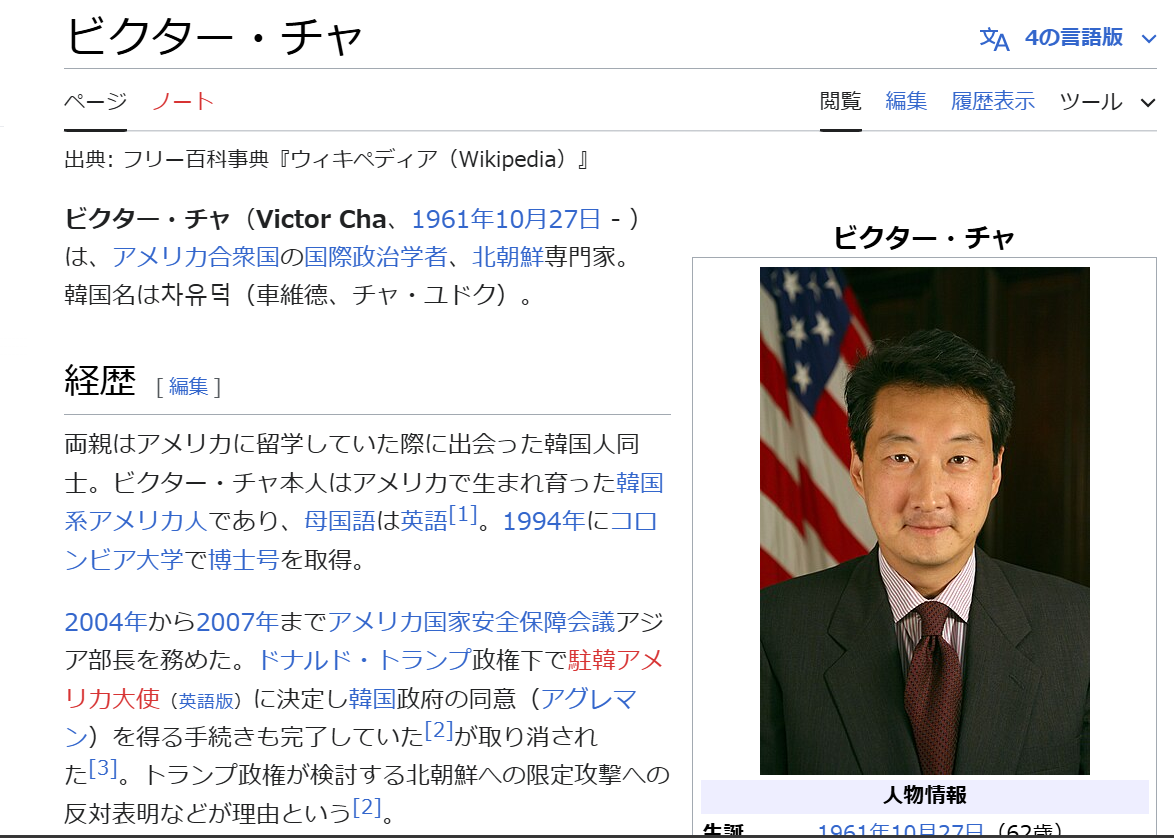Screen dimensions: 1174x838
Task: Select the ページ tab
Action: coord(95,101)
